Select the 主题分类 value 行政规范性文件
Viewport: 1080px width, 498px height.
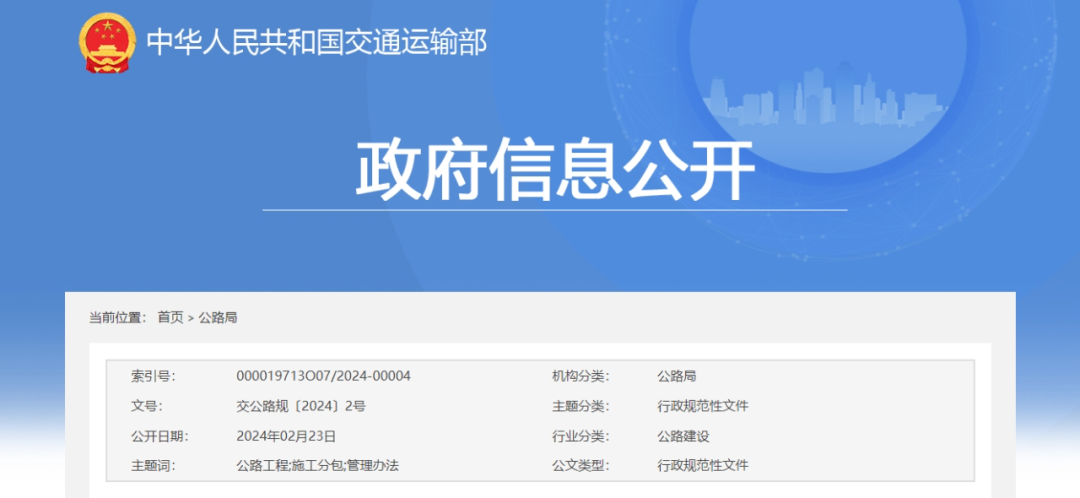703,406
